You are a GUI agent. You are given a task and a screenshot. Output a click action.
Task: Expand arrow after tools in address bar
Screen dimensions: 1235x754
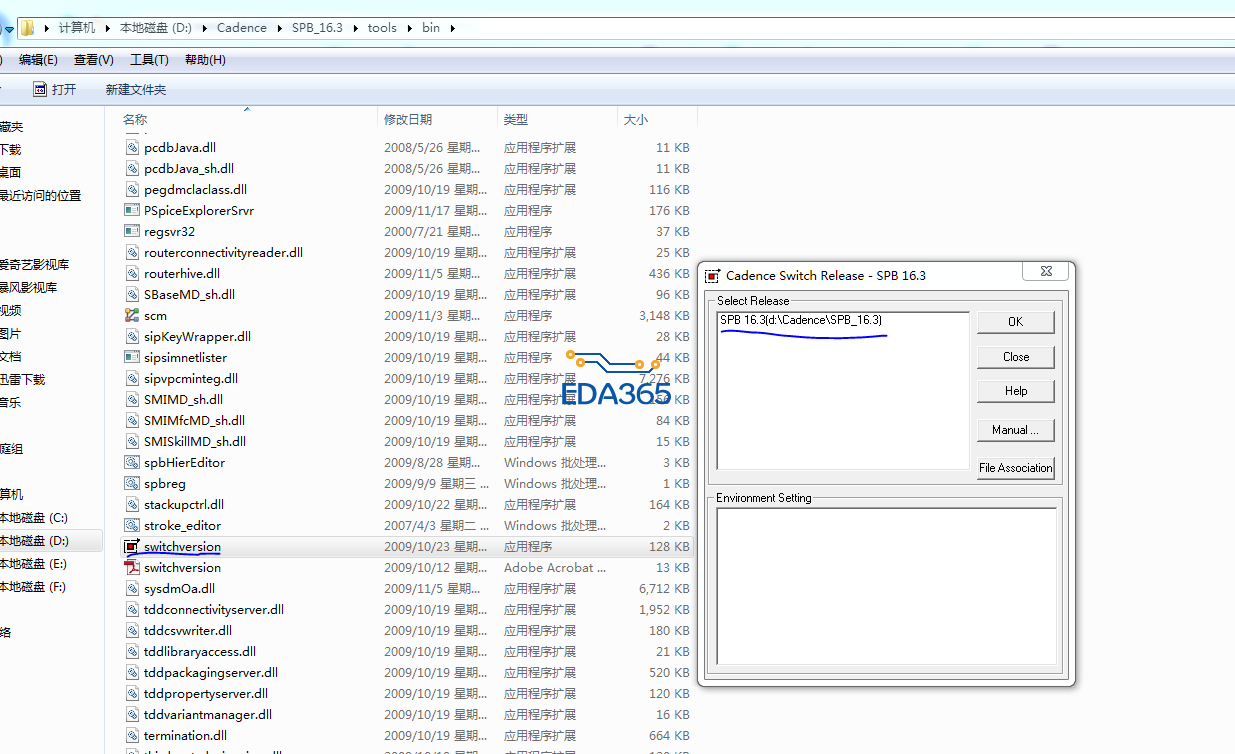[409, 28]
